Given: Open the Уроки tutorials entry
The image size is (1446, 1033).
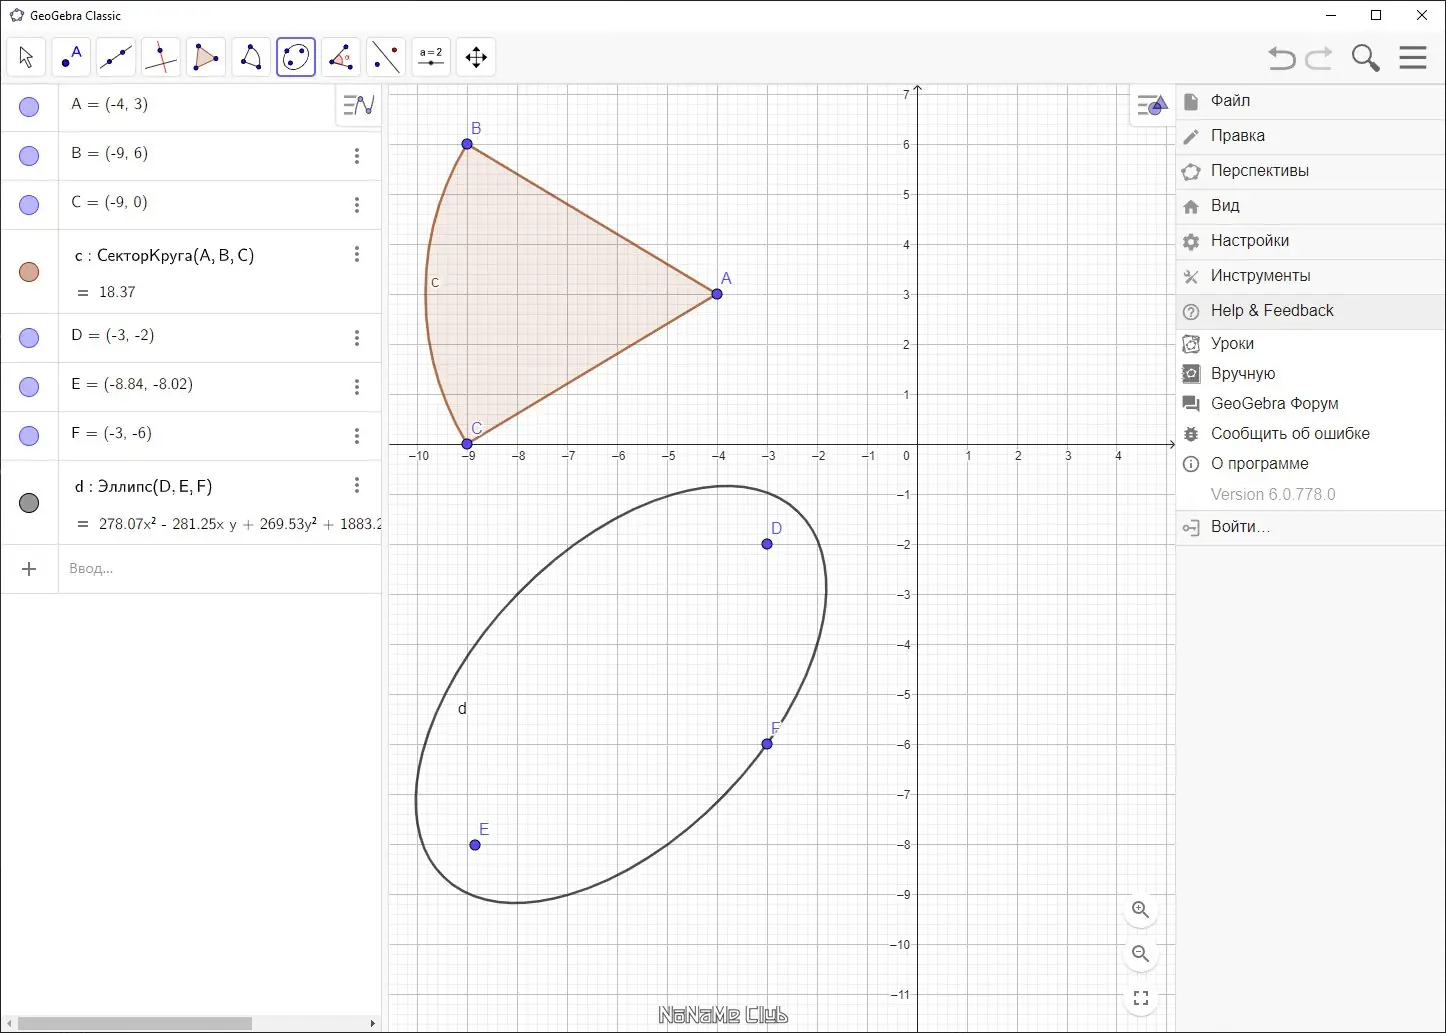Looking at the screenshot, I should [x=1311, y=344].
